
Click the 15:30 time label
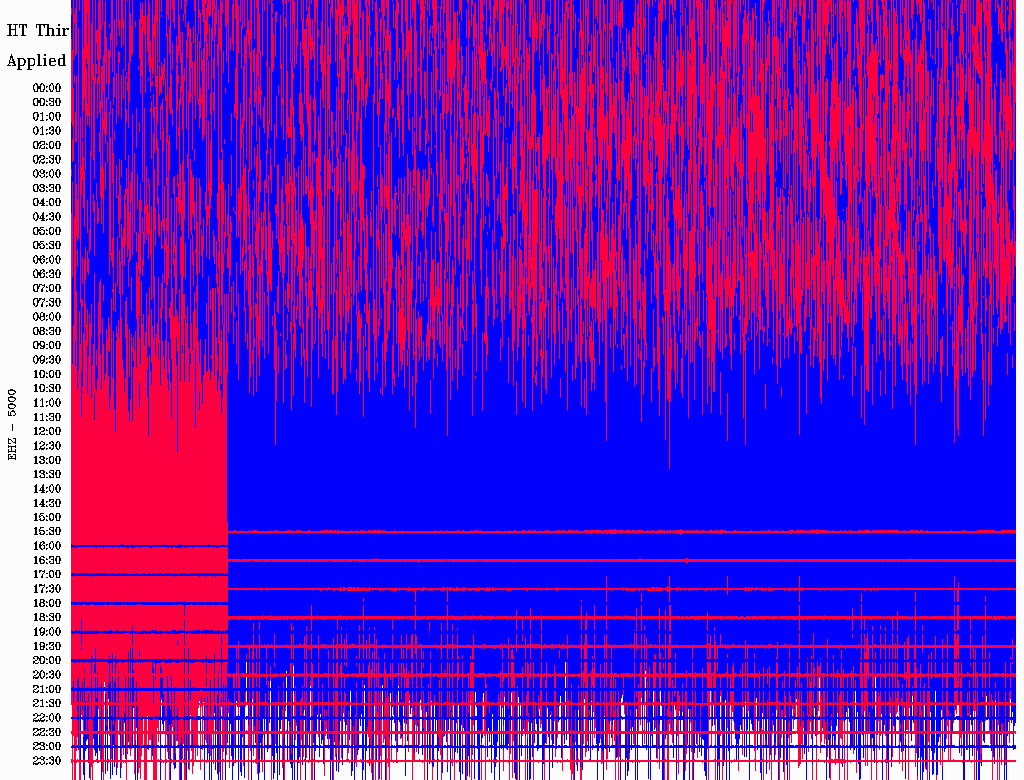pyautogui.click(x=47, y=532)
